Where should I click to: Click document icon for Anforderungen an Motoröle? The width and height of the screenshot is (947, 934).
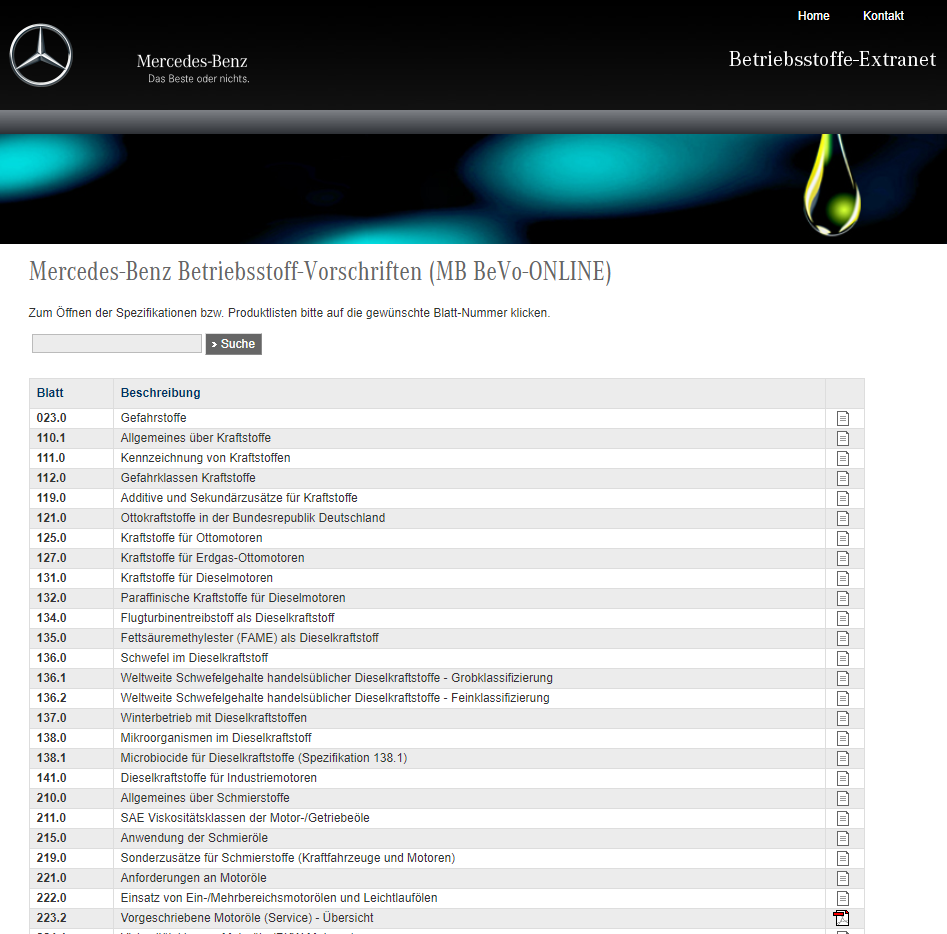pos(843,878)
